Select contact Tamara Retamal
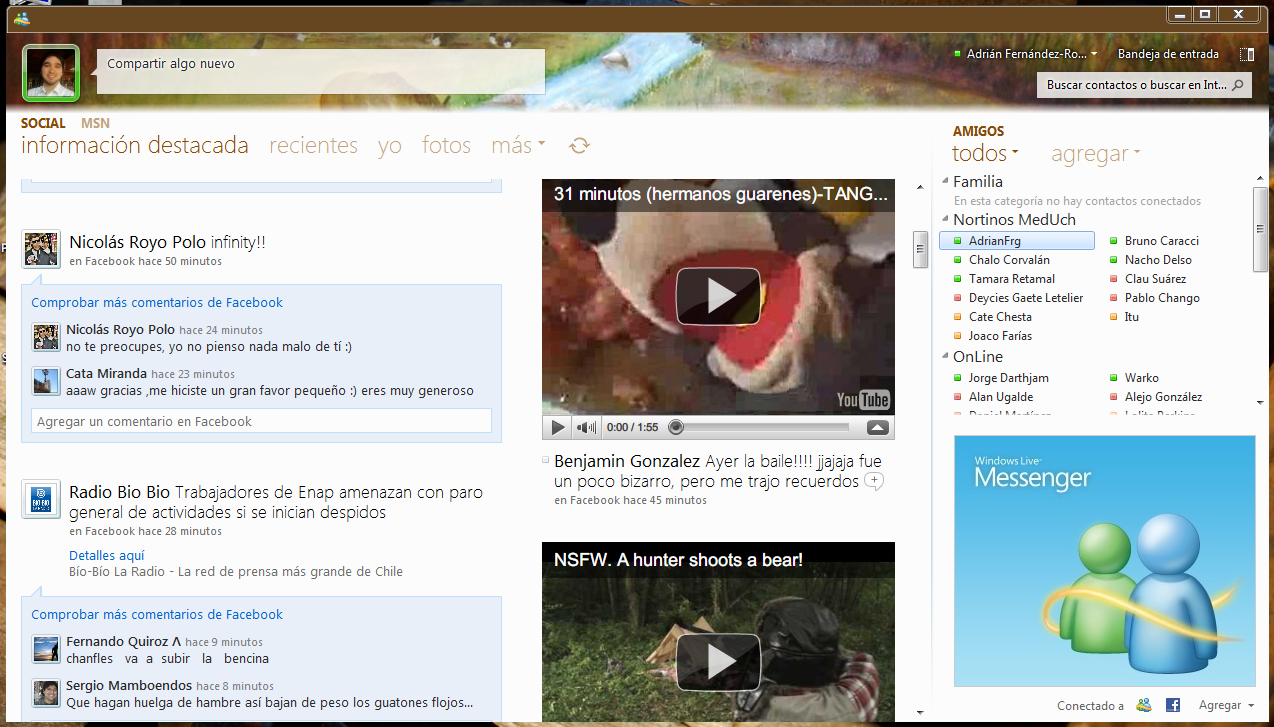This screenshot has width=1274, height=727. click(x=1012, y=279)
